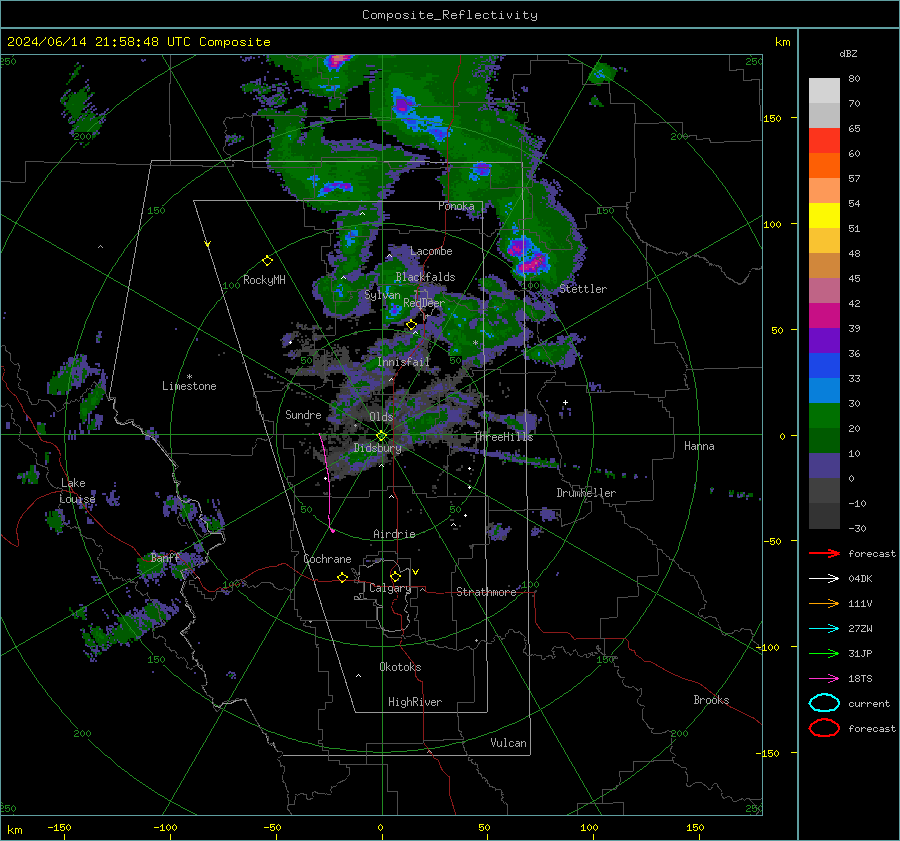
Task: Select the Vulcan label
Action: coord(508,743)
